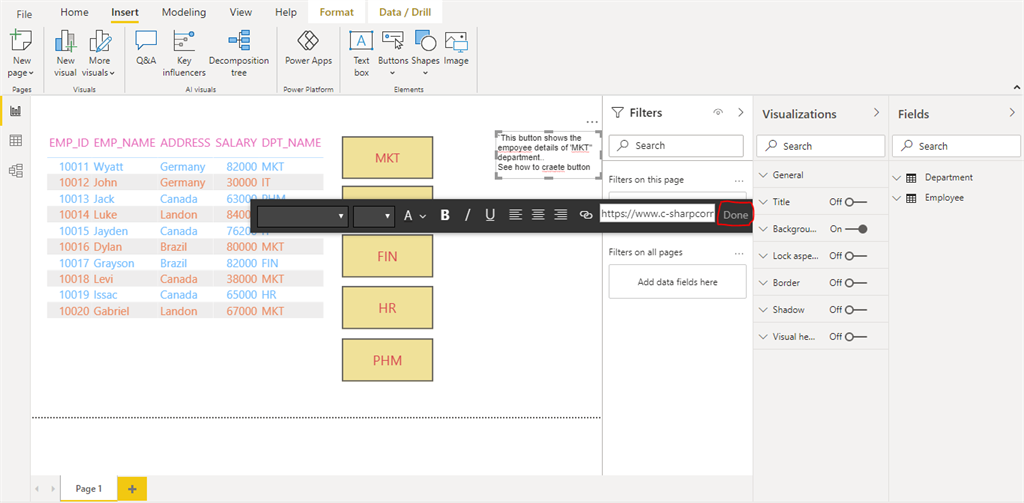This screenshot has height=503, width=1024.
Task: Enable the Border switch
Action: [856, 283]
